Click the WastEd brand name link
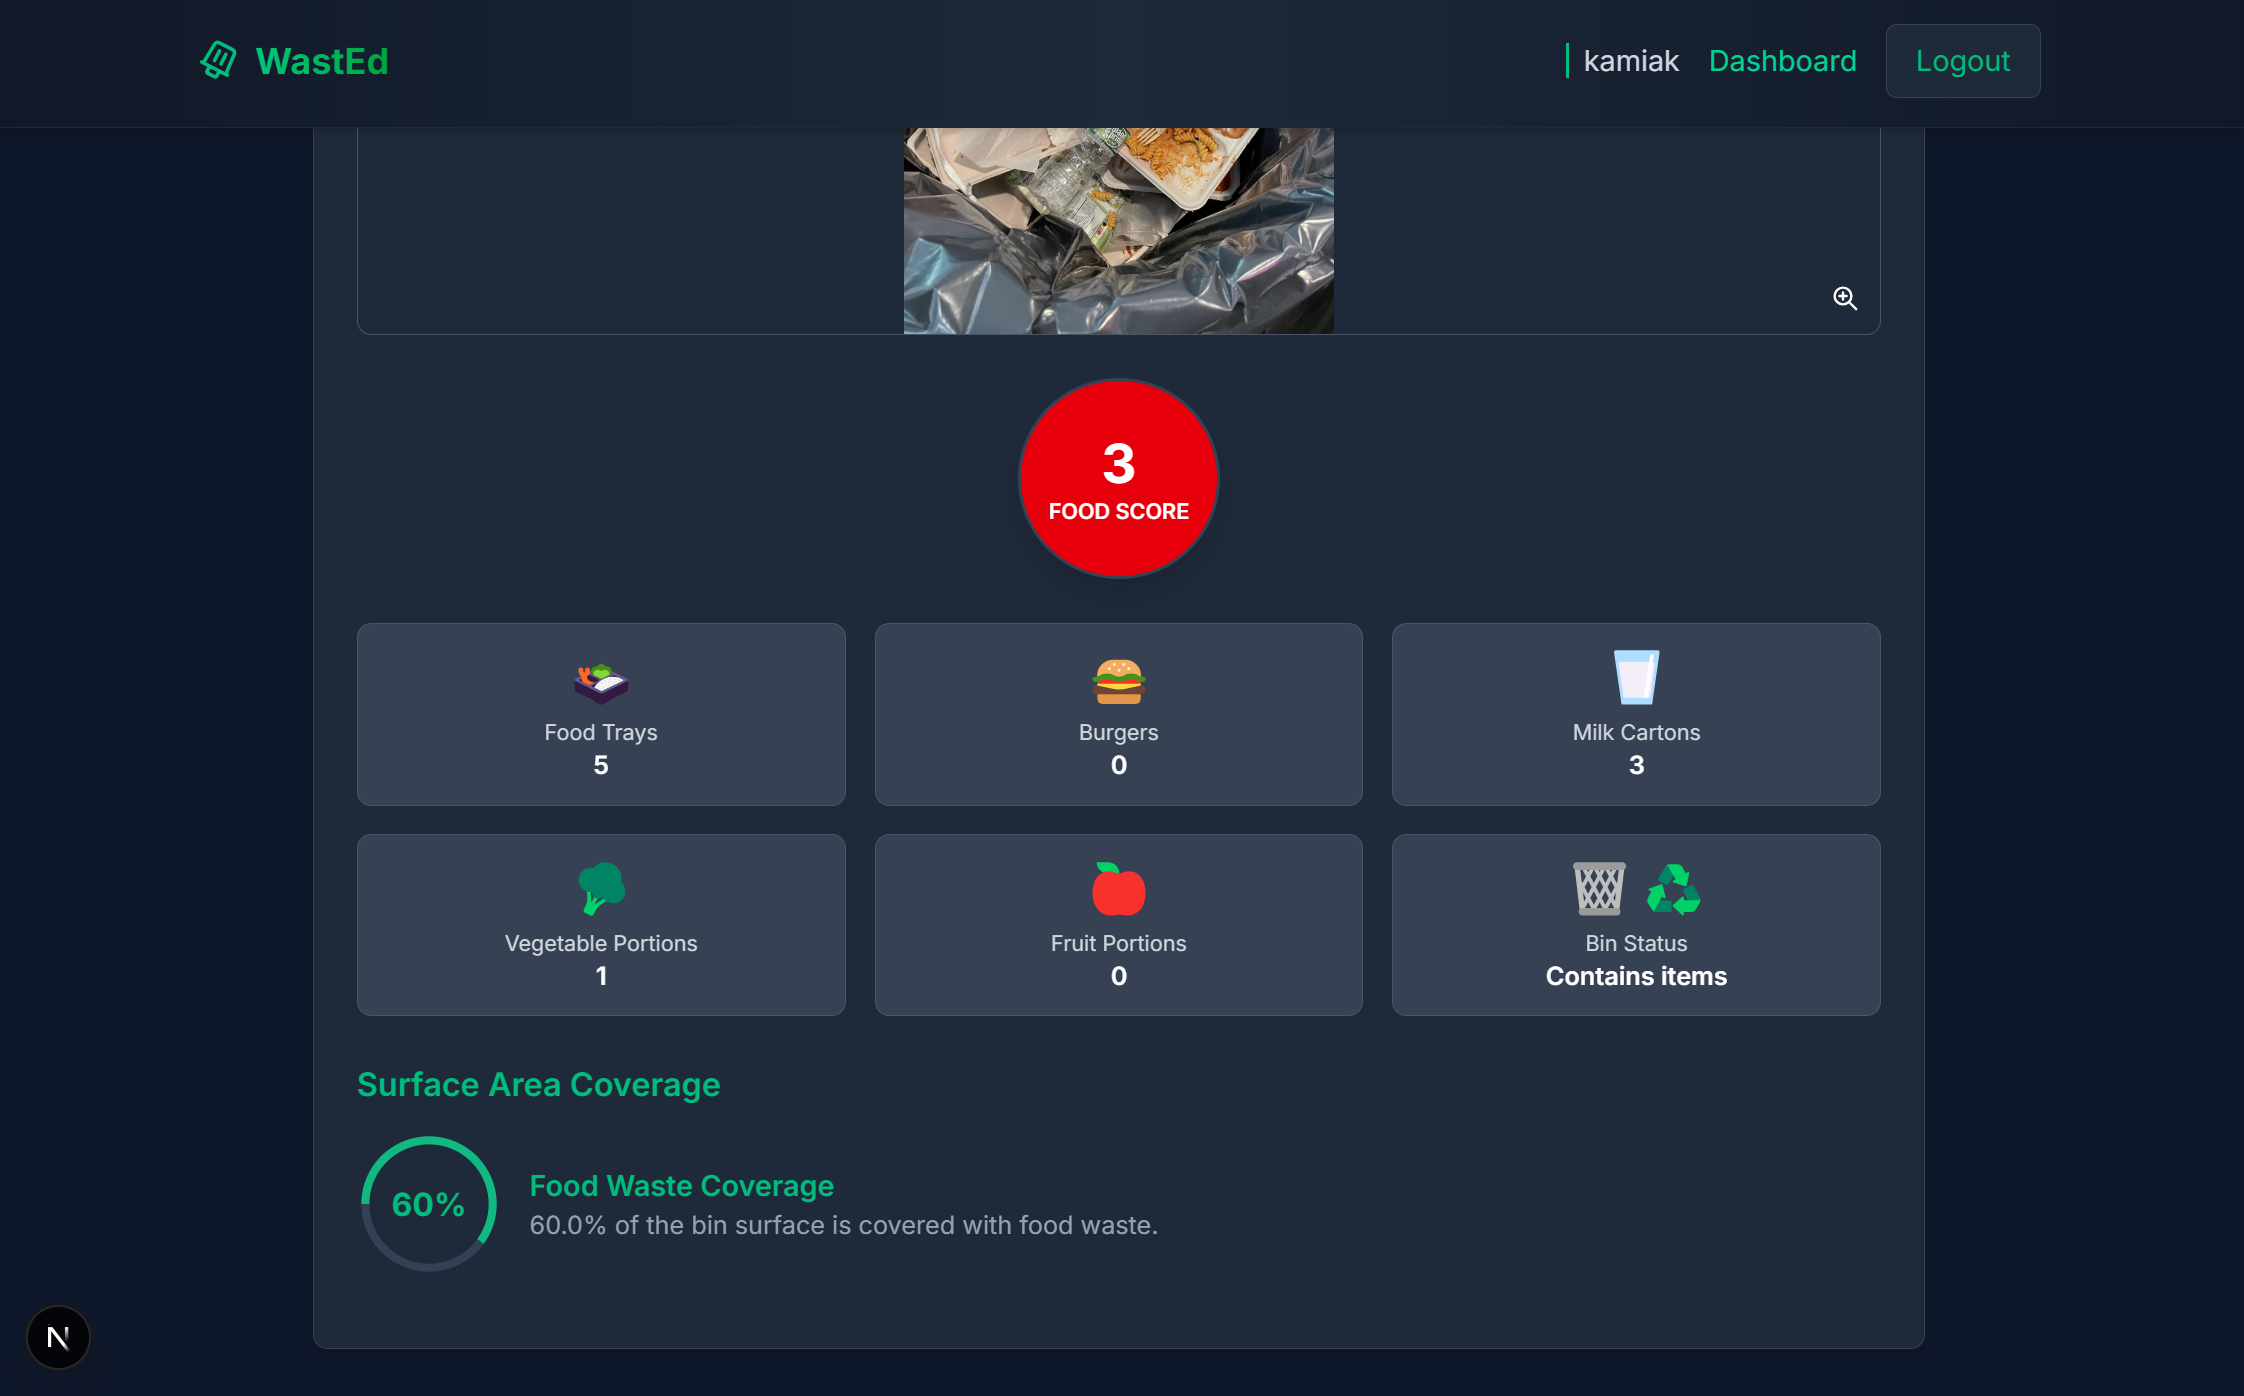Screen dimensions: 2244x1396 coord(321,61)
